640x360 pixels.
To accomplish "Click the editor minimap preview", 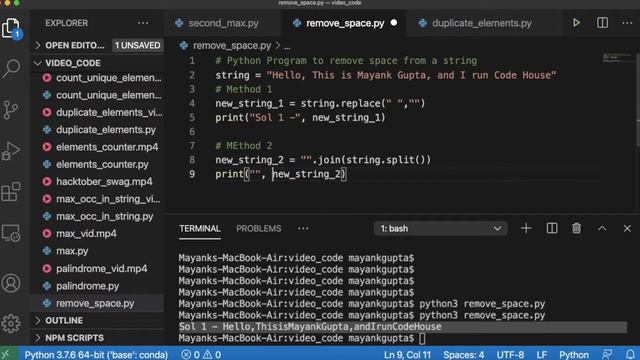I will point(618,58).
